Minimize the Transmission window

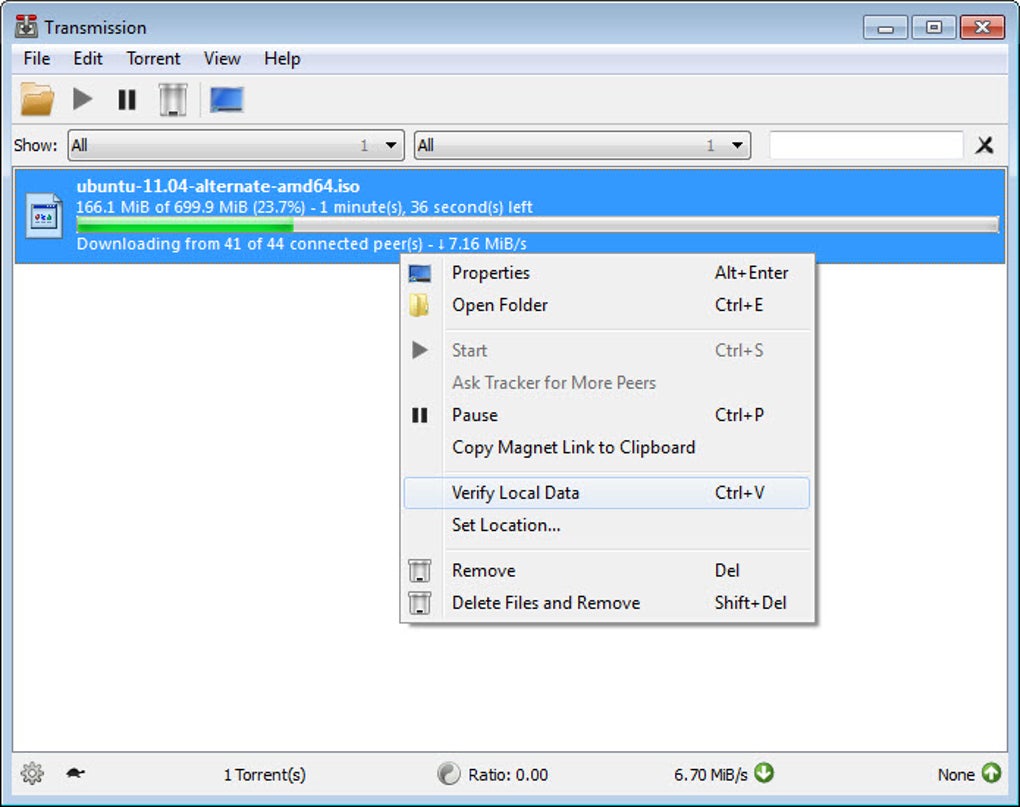(x=885, y=27)
